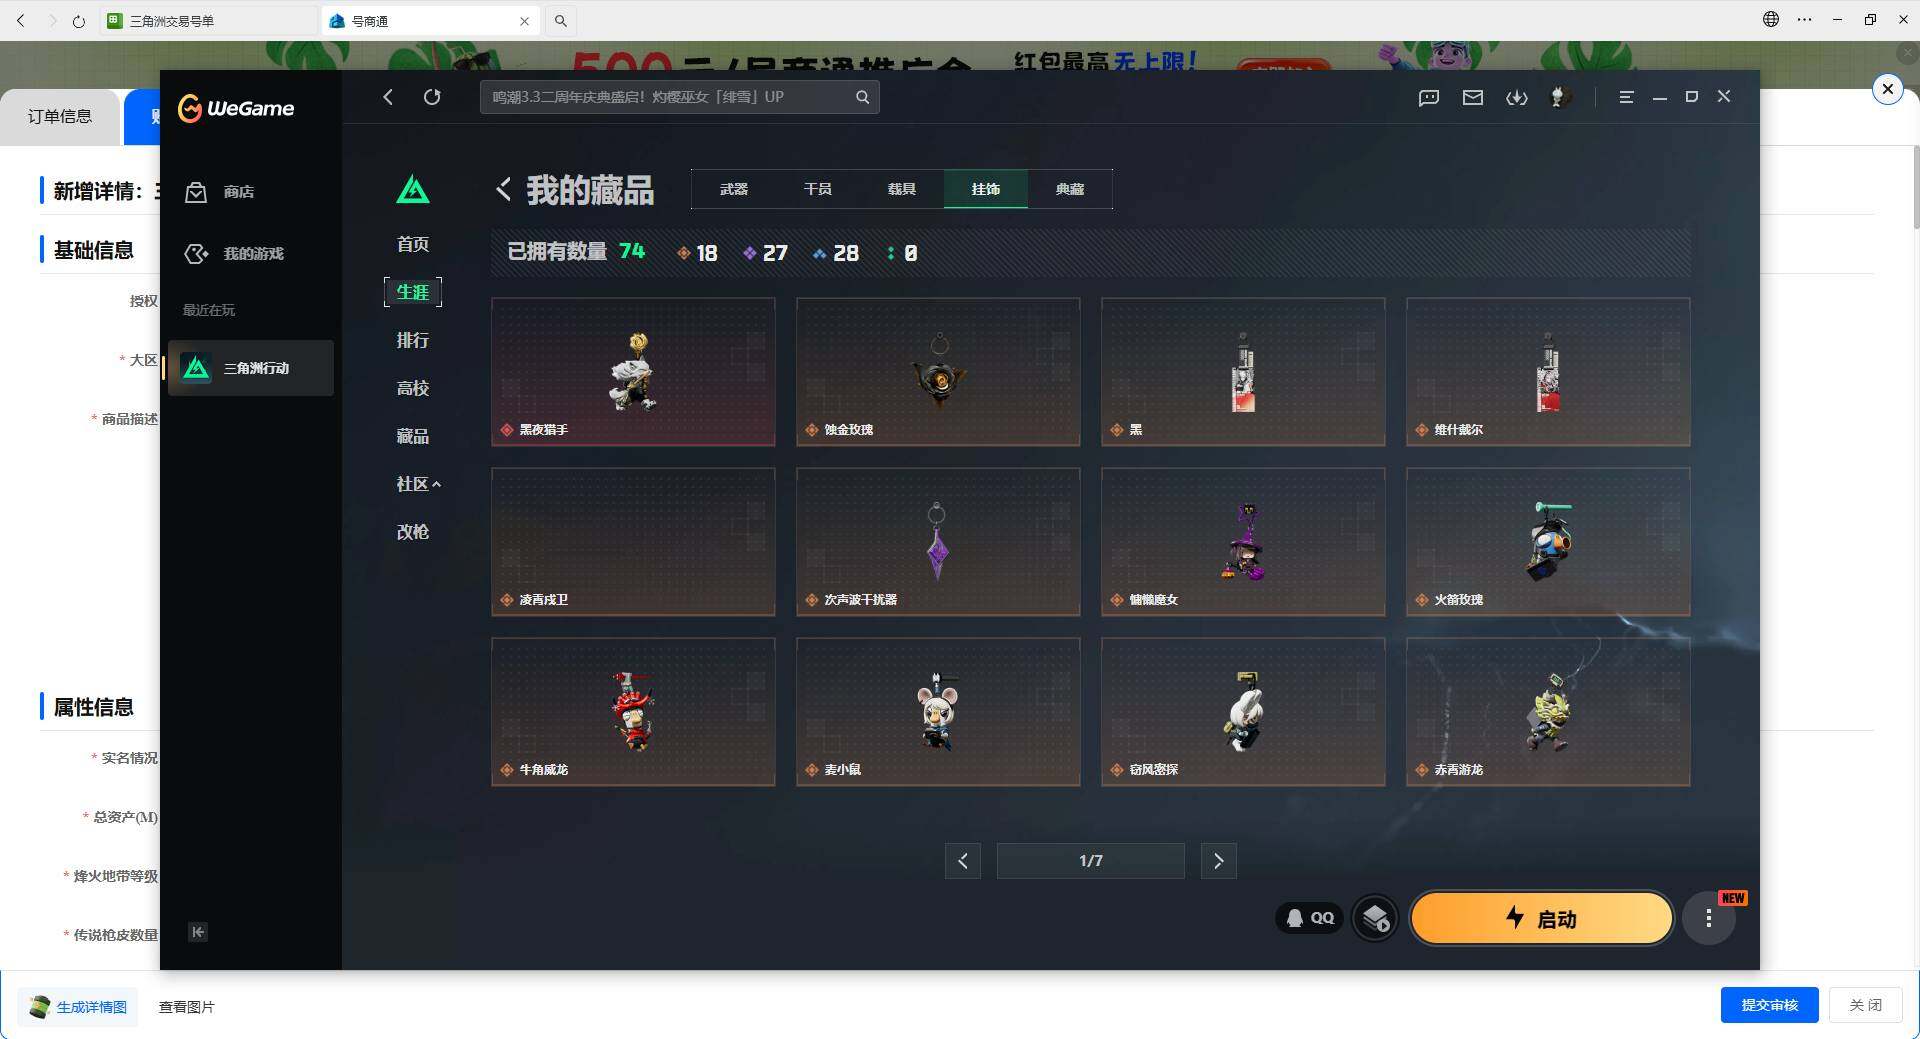Collapse the WeGame sidebar
This screenshot has width=1920, height=1039.
(198, 932)
